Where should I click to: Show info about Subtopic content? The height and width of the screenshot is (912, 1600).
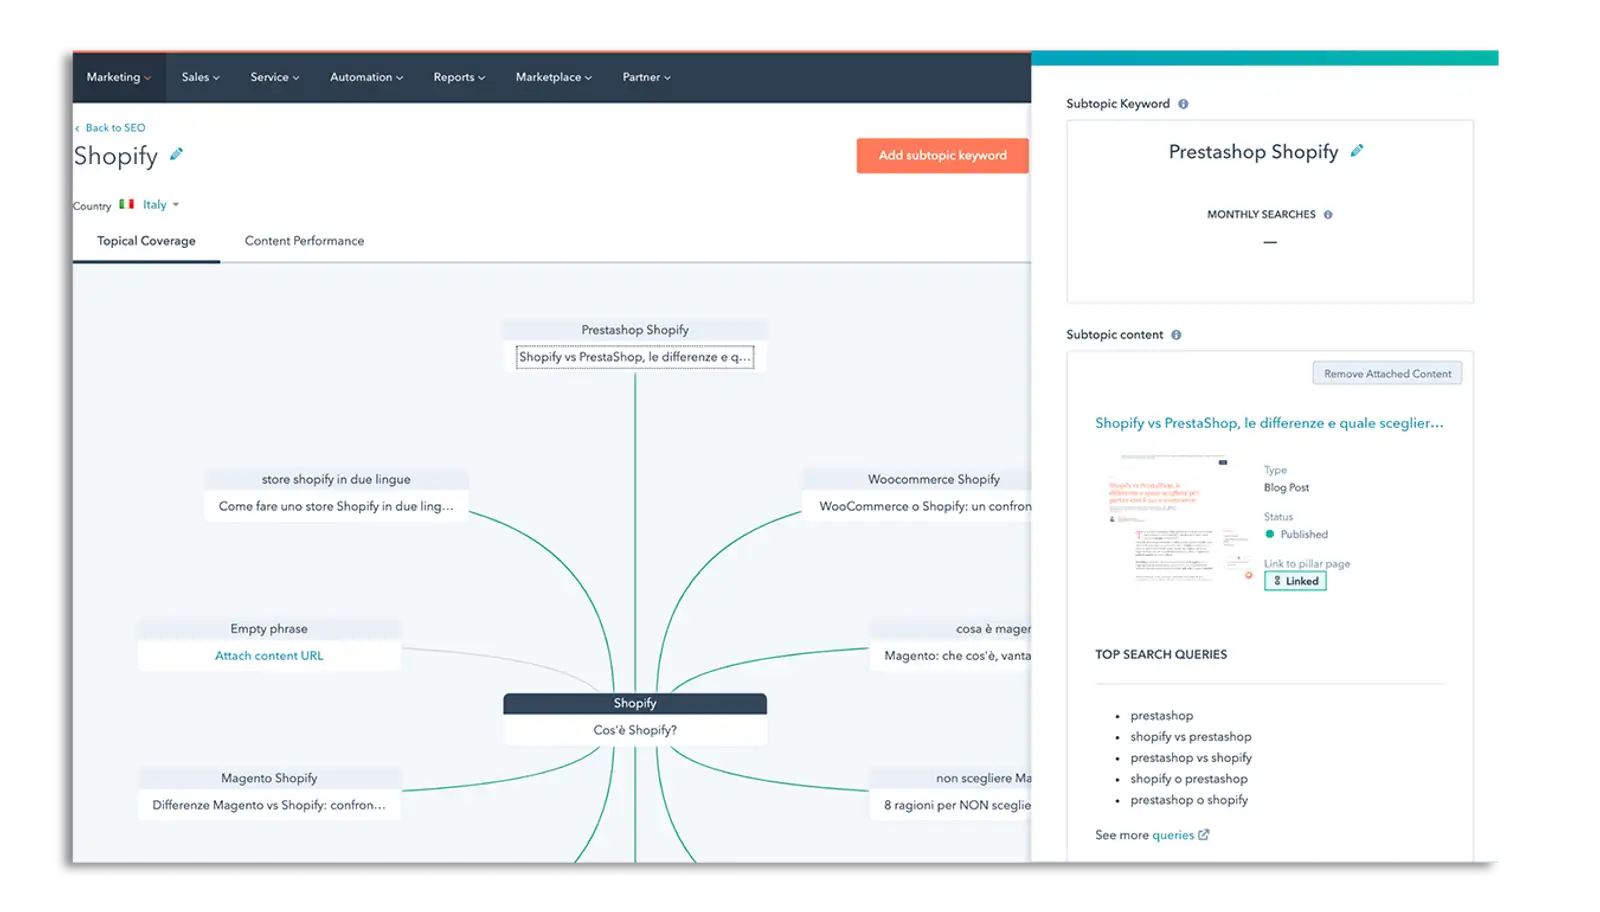pyautogui.click(x=1176, y=335)
